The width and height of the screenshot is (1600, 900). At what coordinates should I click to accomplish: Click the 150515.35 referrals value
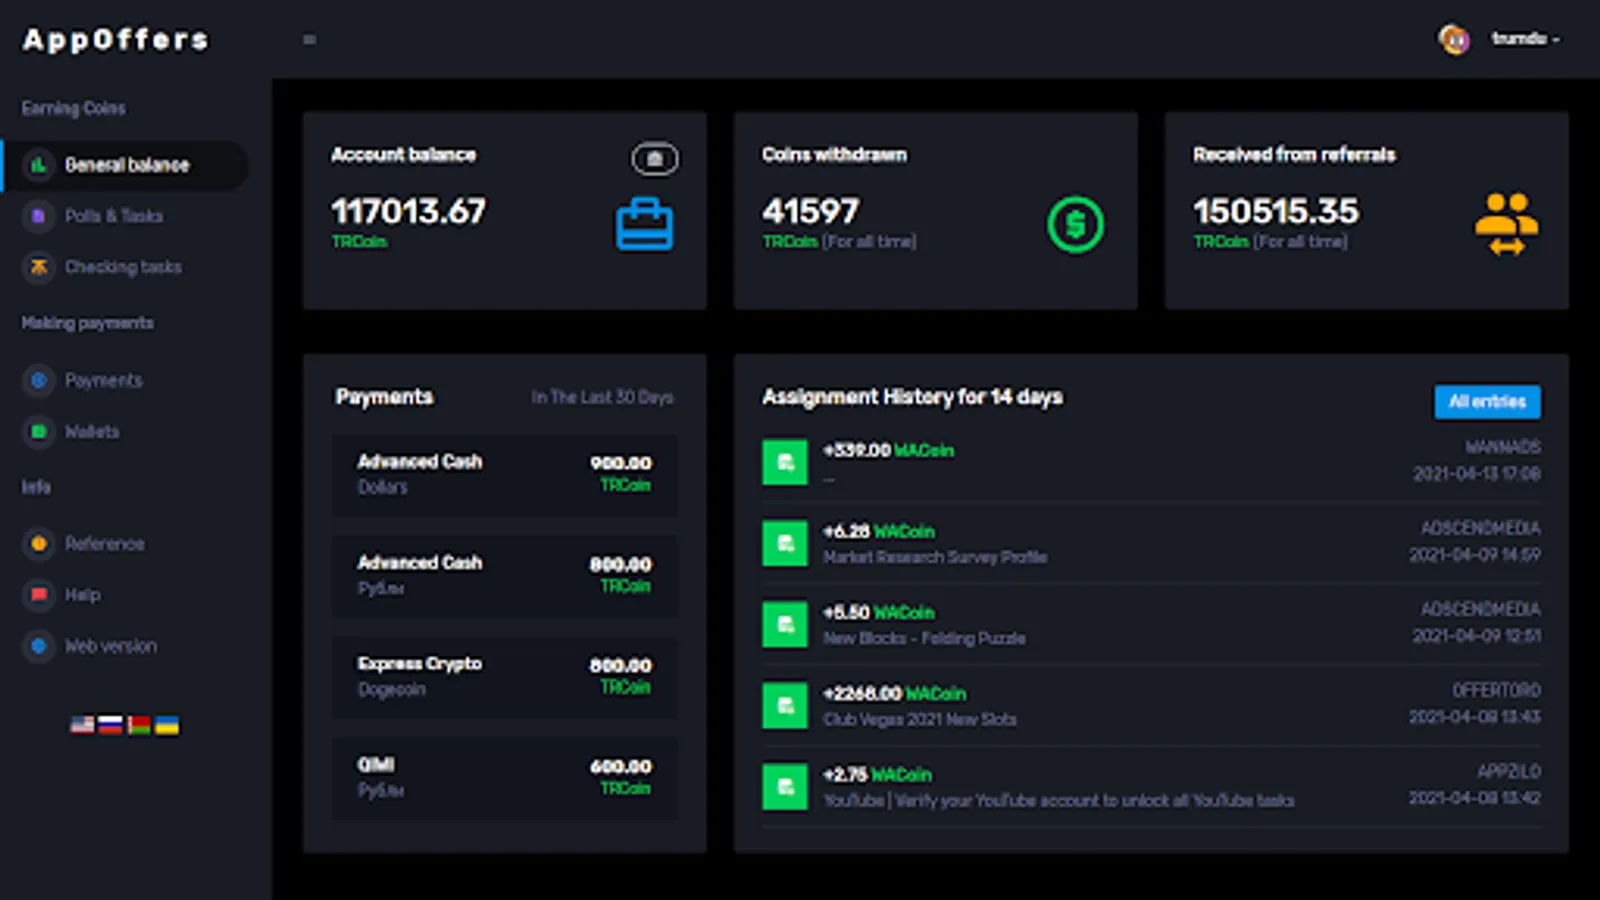pos(1276,211)
